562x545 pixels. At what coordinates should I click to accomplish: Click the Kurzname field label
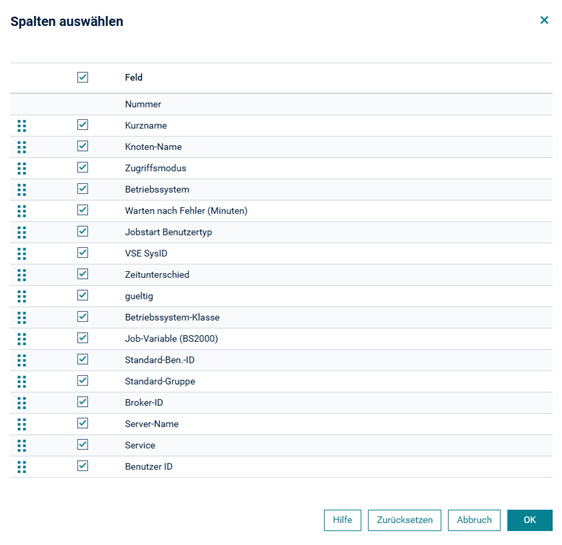point(146,126)
